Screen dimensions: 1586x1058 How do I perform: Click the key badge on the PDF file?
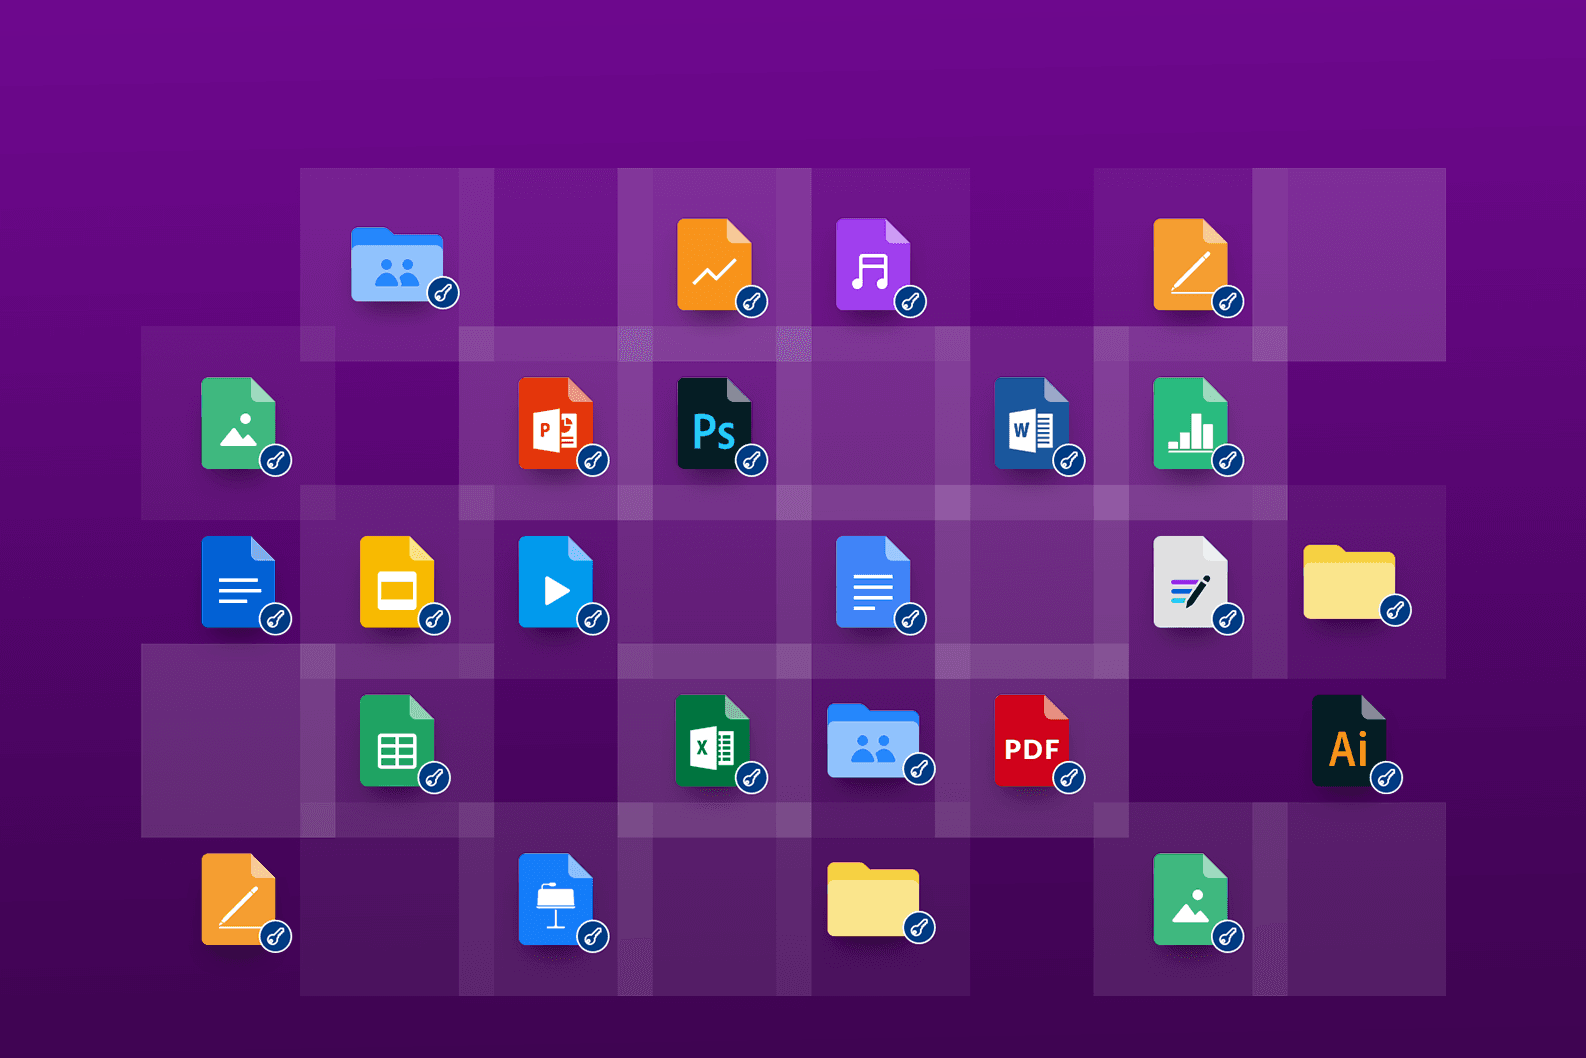1069,777
